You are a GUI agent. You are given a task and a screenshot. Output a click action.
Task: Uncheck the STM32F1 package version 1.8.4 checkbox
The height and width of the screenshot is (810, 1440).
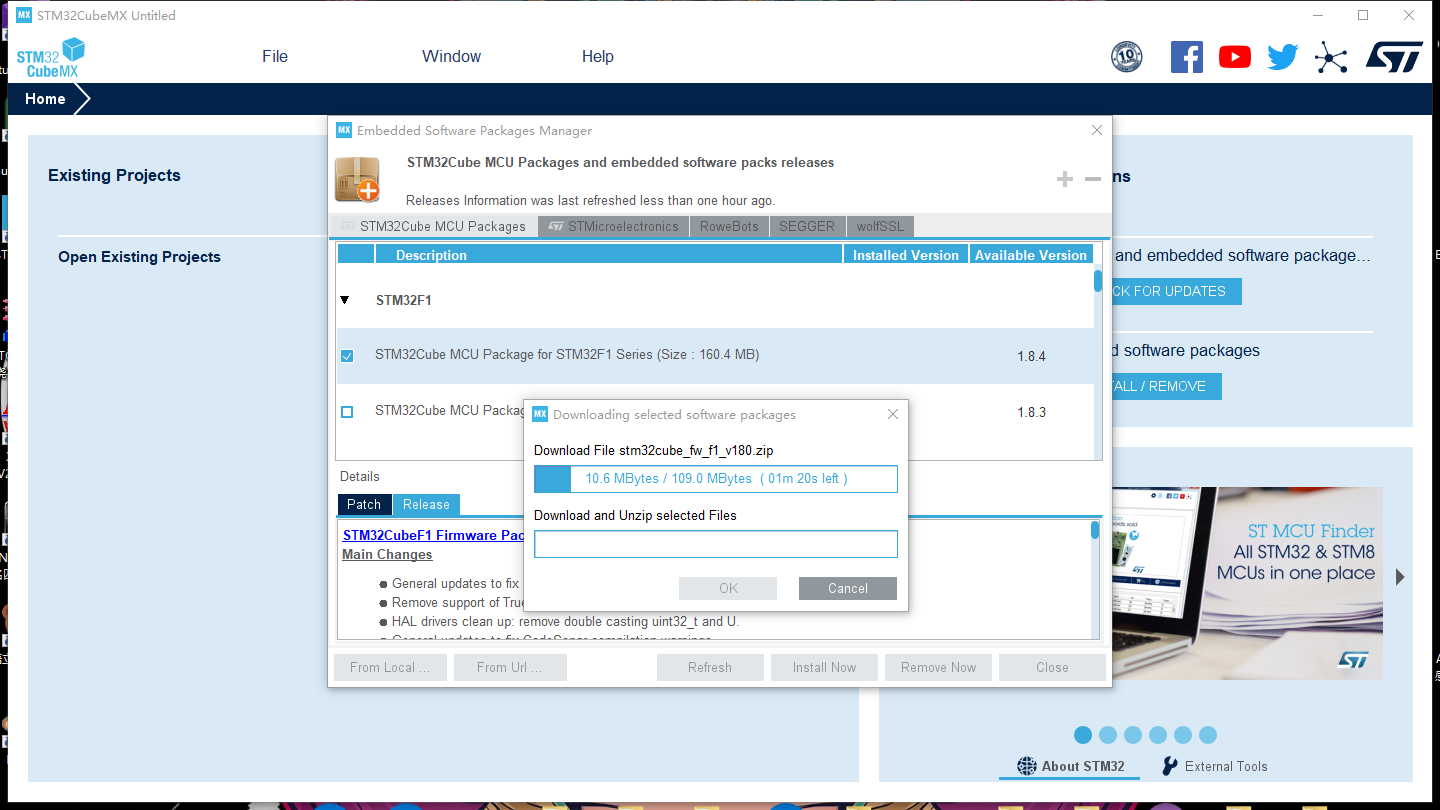click(347, 356)
